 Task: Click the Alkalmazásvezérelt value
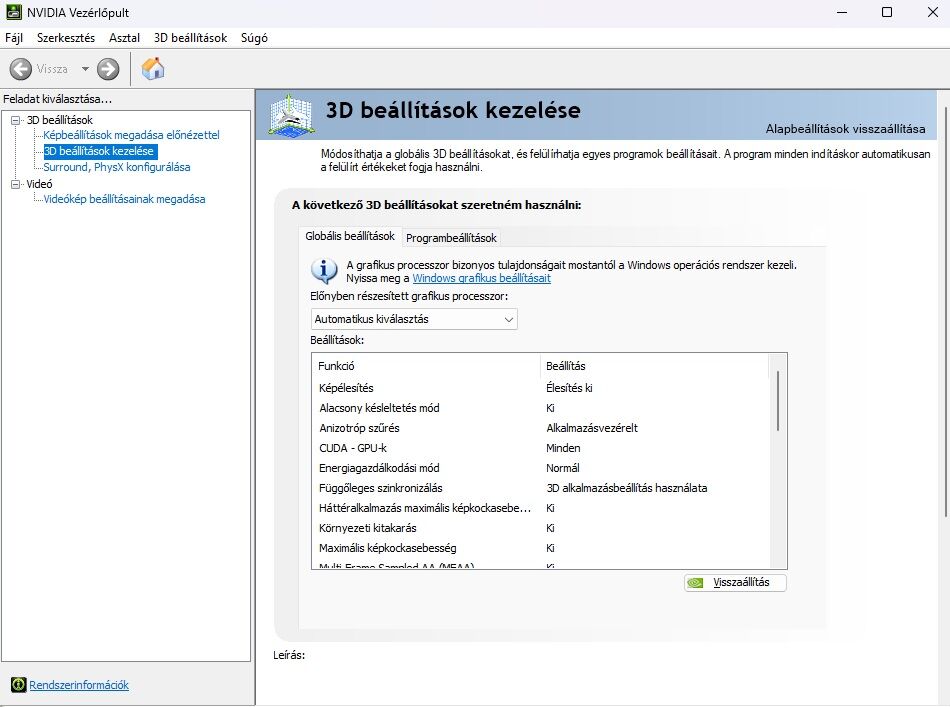[x=592, y=428]
